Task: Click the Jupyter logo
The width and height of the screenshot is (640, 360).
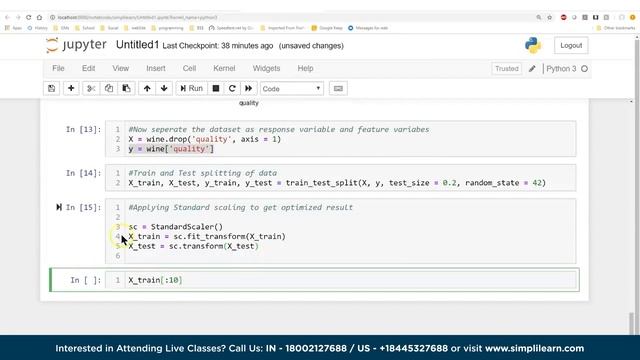Action: pyautogui.click(x=76, y=44)
